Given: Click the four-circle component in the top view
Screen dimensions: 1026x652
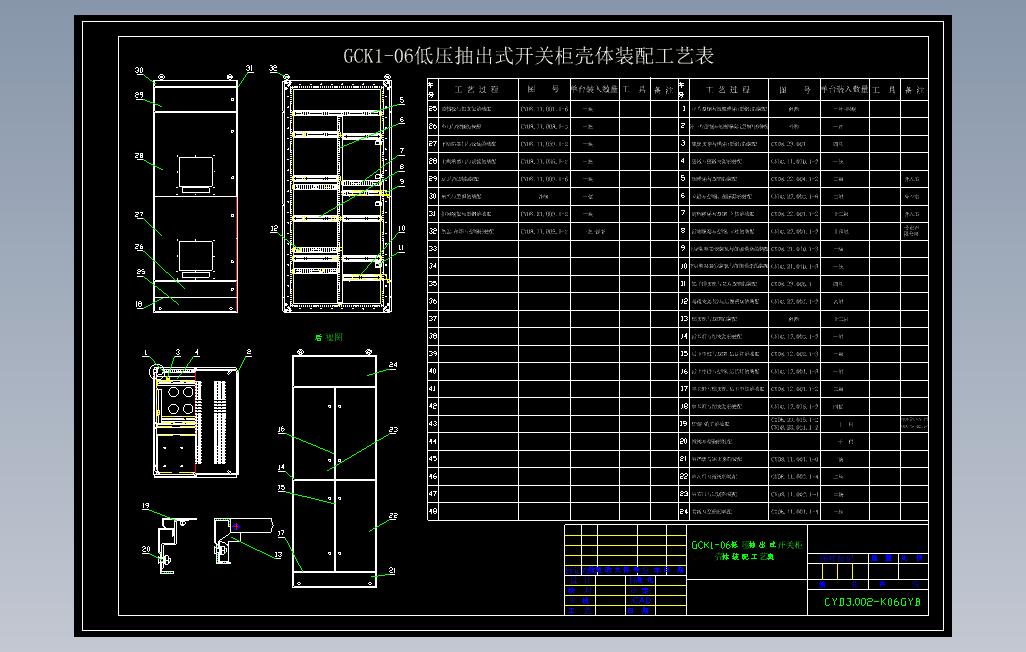Looking at the screenshot, I should pyautogui.click(x=181, y=401).
